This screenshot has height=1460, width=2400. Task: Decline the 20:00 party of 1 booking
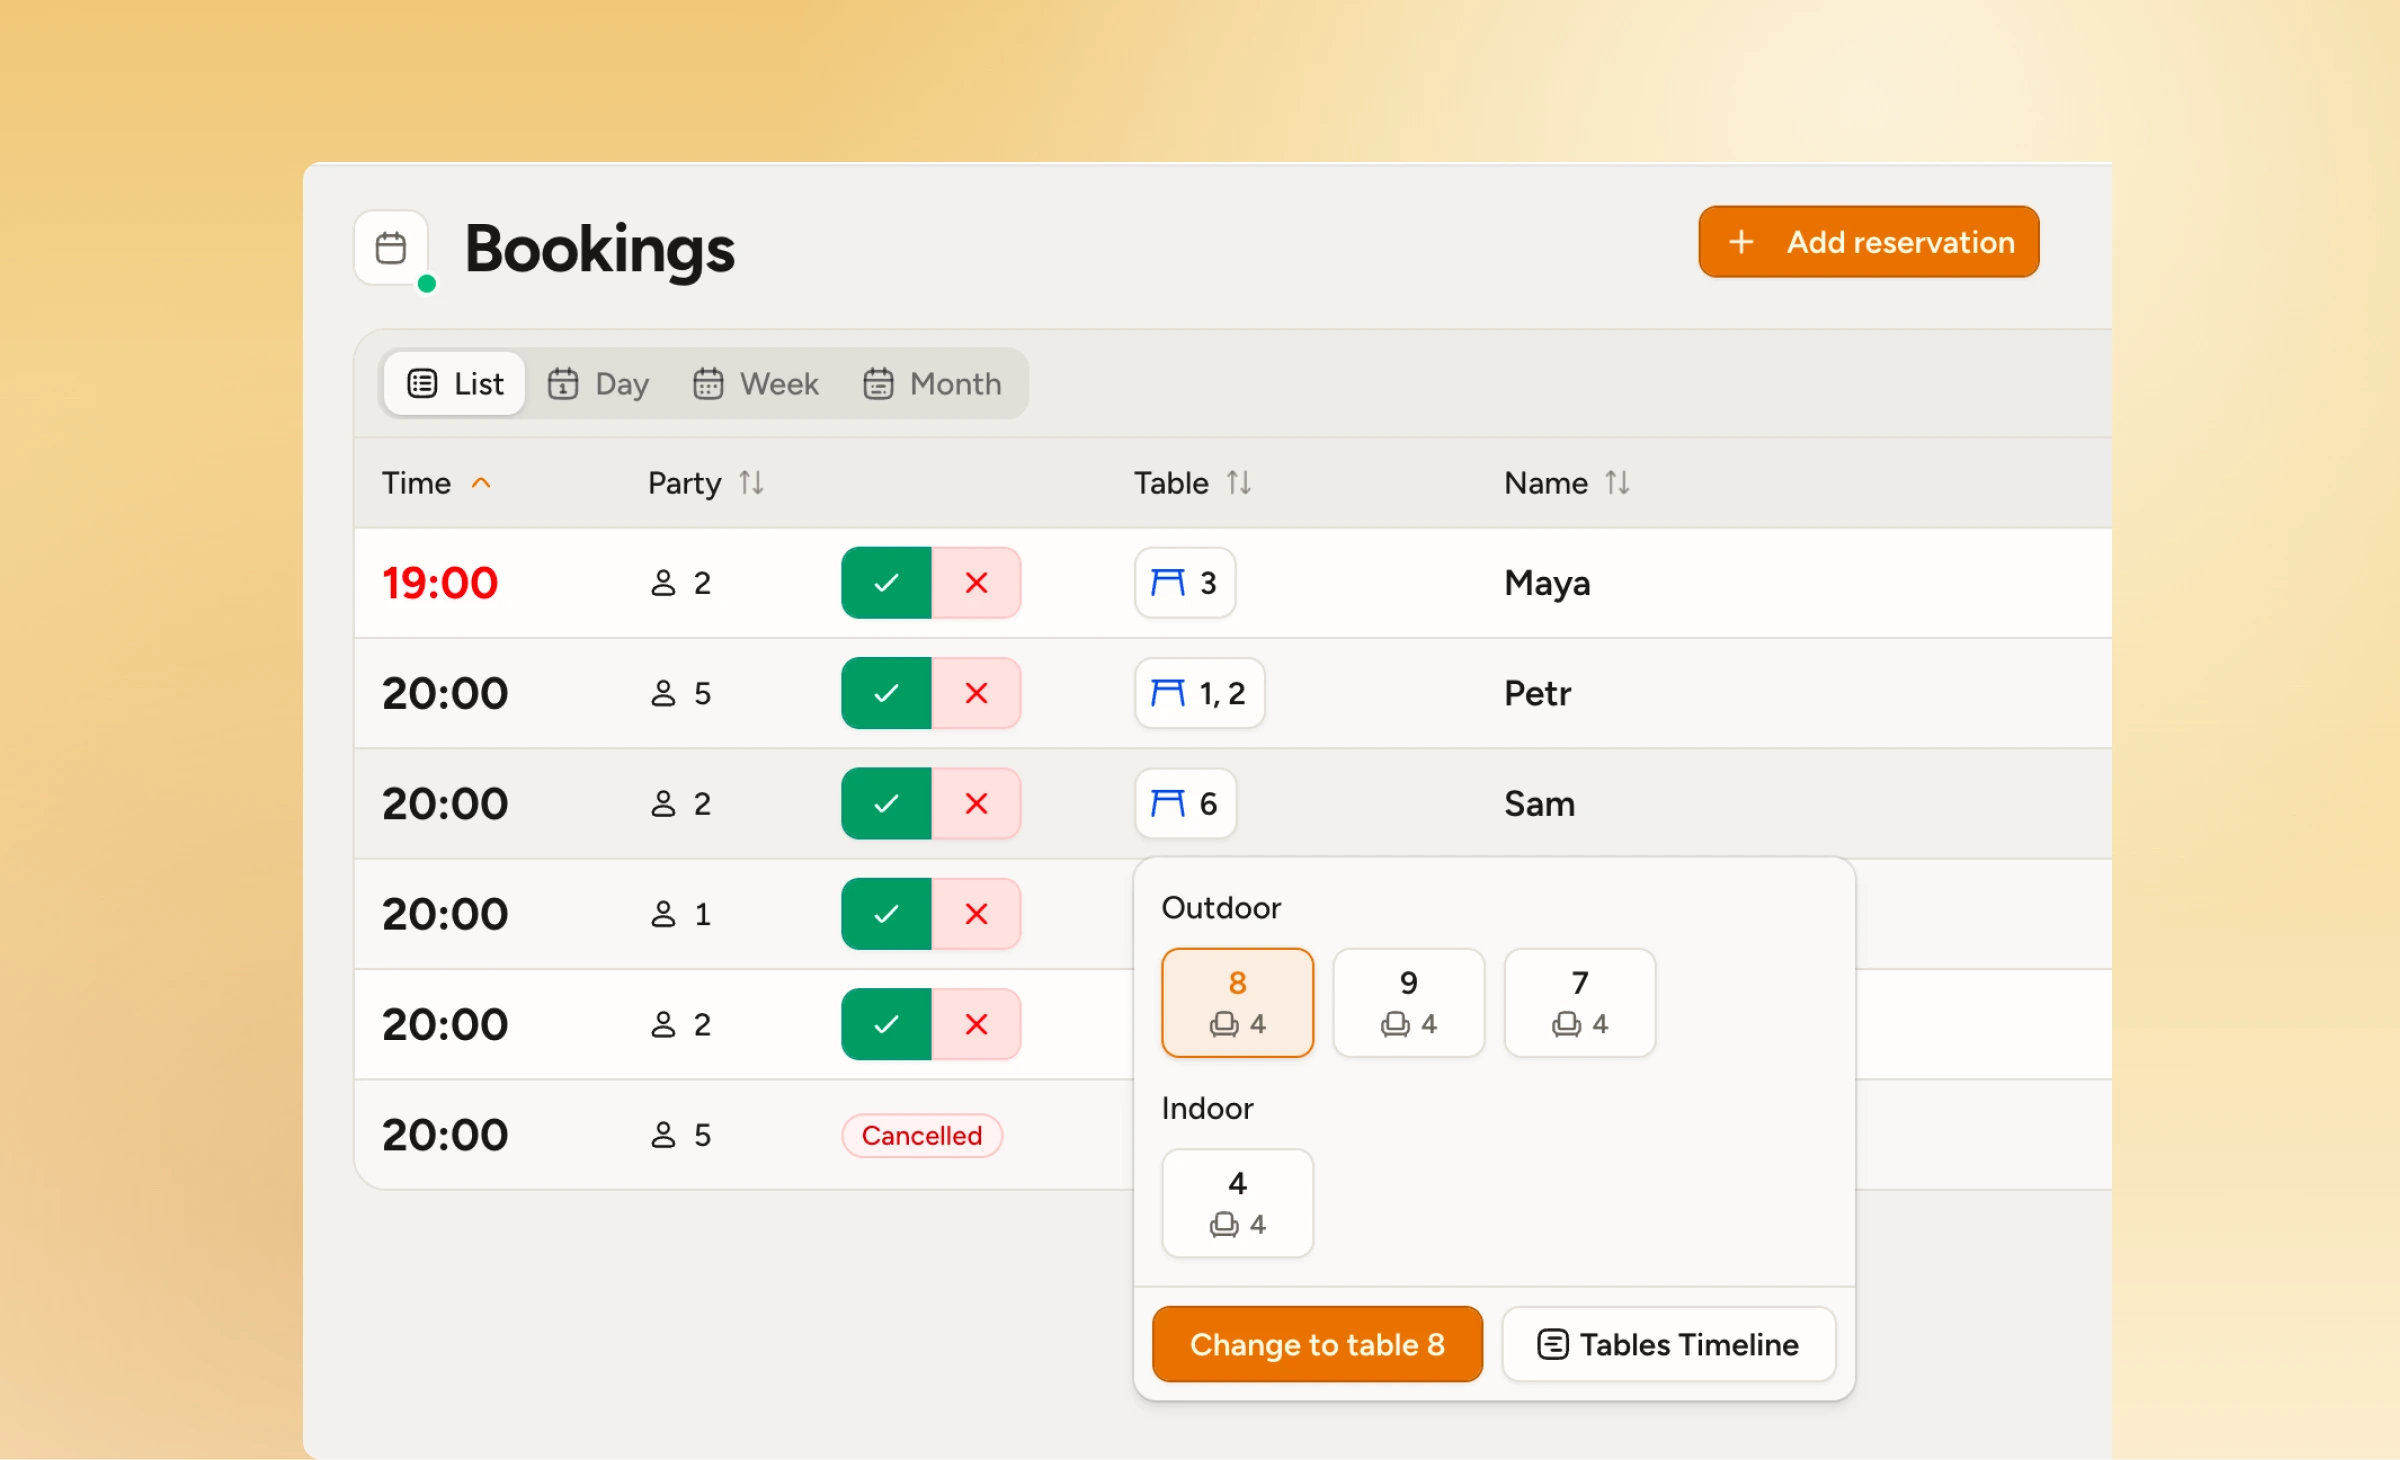point(976,913)
